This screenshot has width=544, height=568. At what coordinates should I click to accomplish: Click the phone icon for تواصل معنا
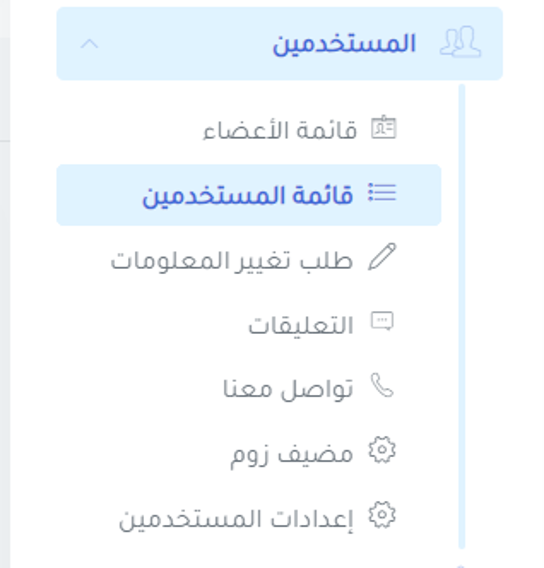(382, 385)
